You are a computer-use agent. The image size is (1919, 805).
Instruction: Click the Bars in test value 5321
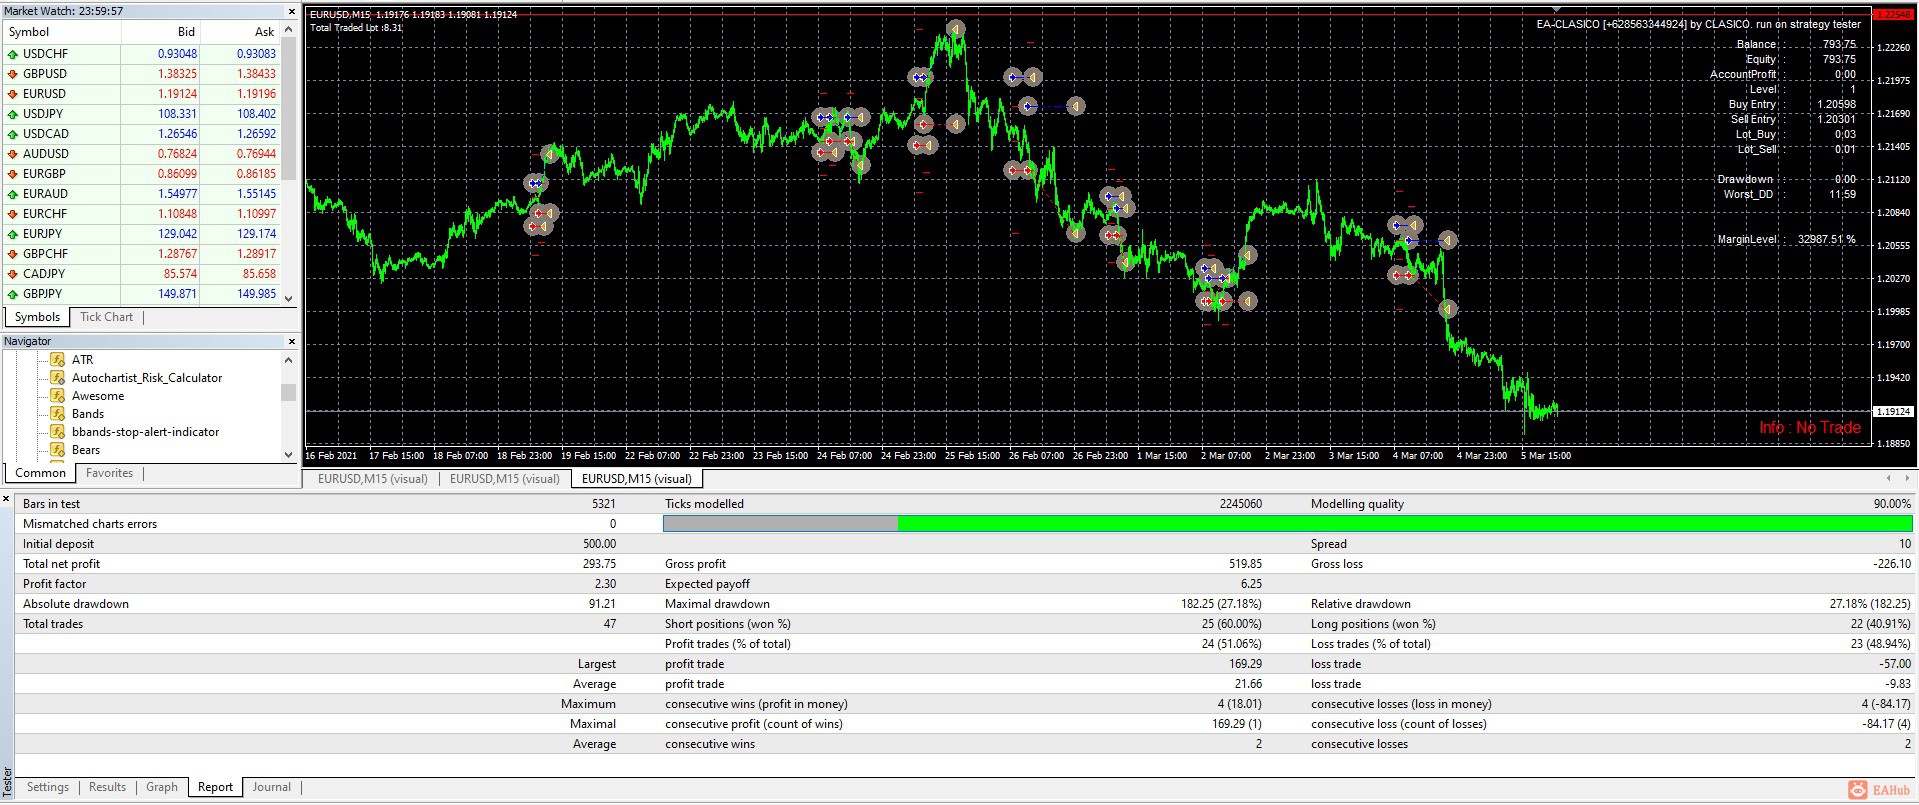click(x=604, y=504)
